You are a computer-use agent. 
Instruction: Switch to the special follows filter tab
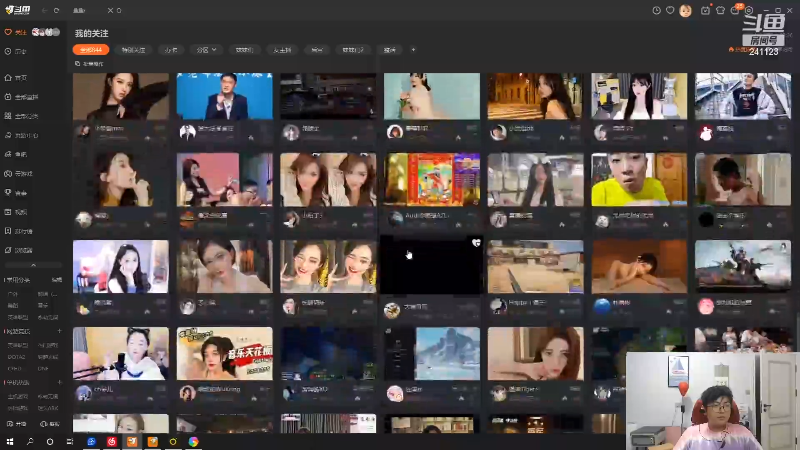tap(133, 50)
